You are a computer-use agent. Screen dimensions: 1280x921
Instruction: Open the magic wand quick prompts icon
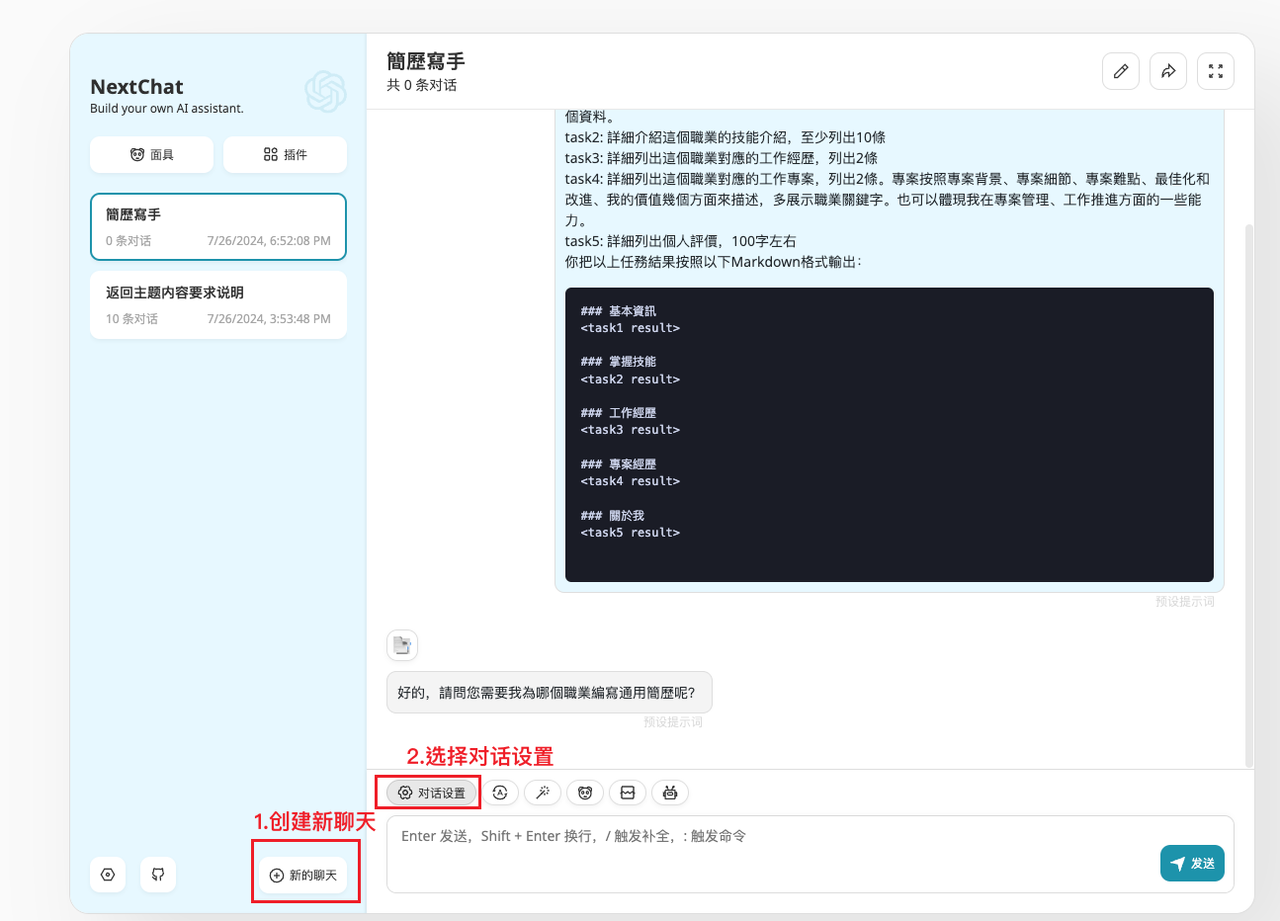(543, 793)
